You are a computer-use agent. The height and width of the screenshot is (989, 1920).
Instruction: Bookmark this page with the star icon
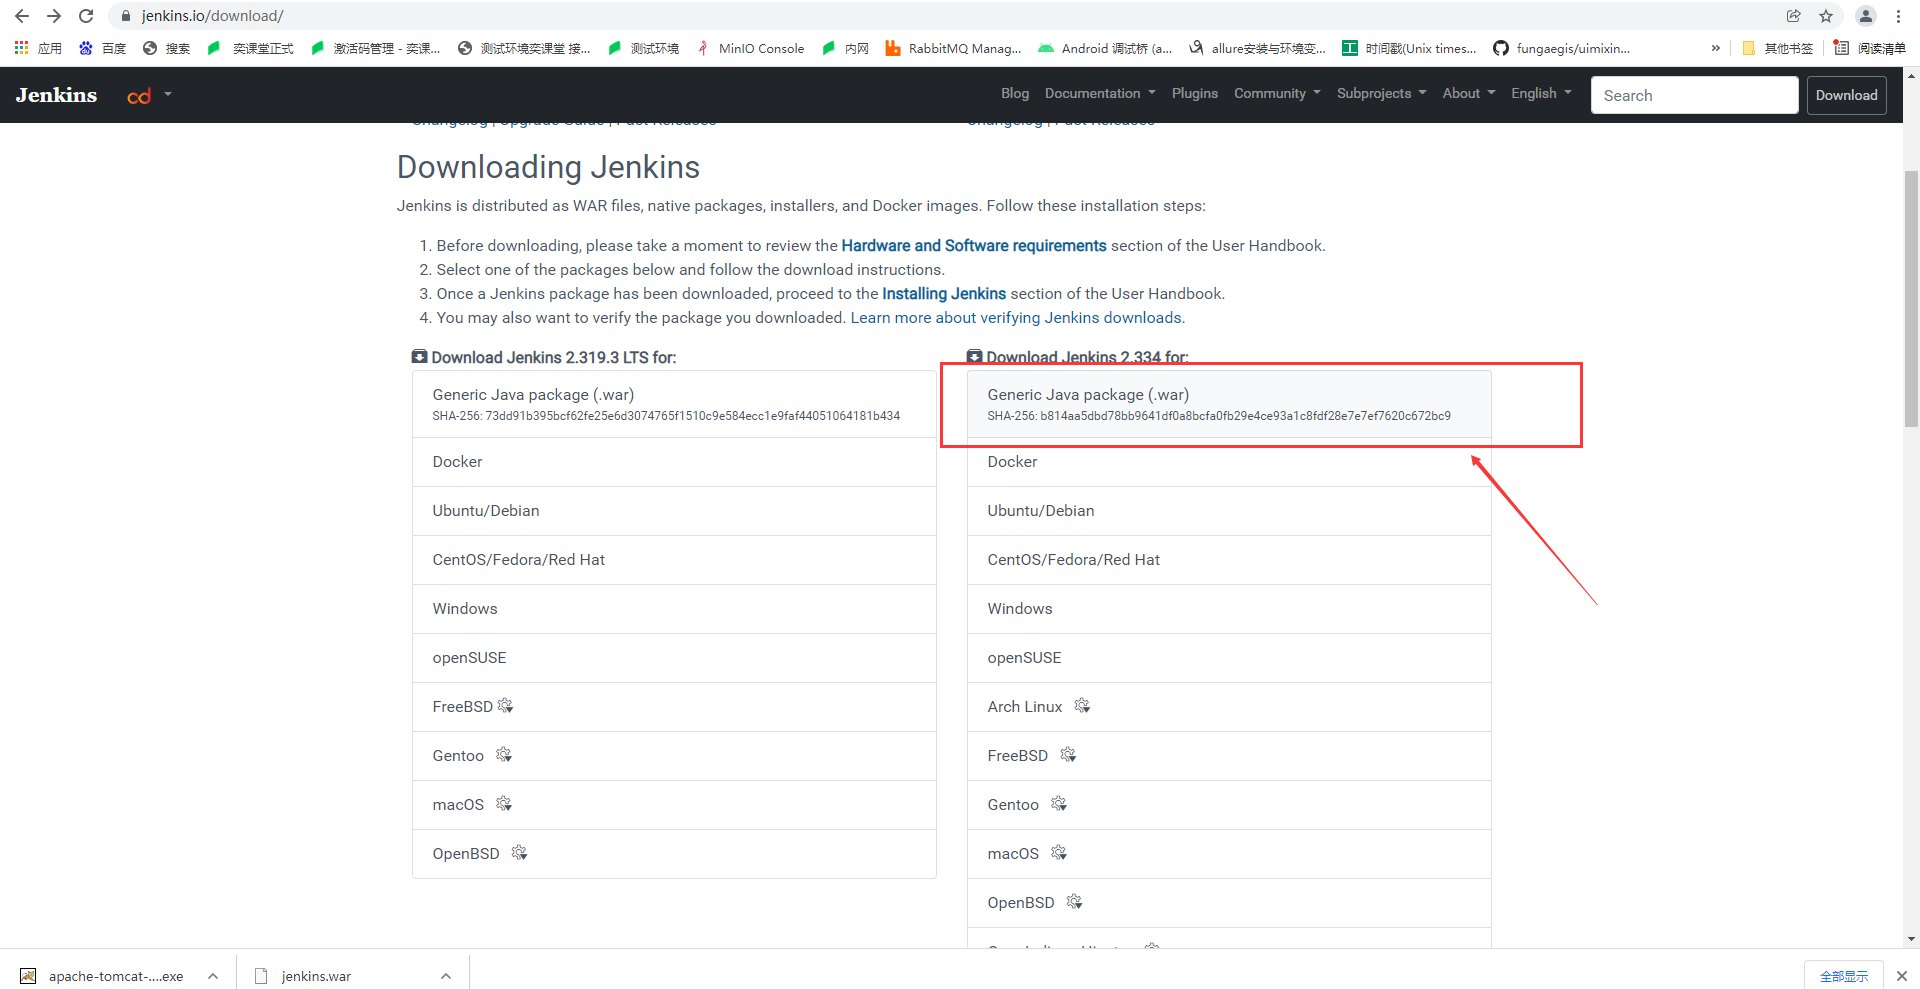click(x=1826, y=16)
